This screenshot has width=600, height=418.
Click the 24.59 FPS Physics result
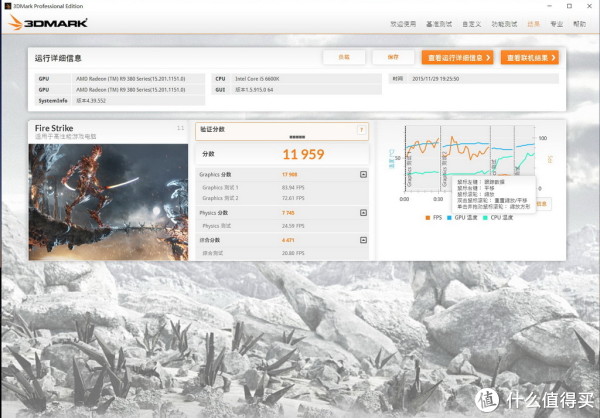coord(293,226)
